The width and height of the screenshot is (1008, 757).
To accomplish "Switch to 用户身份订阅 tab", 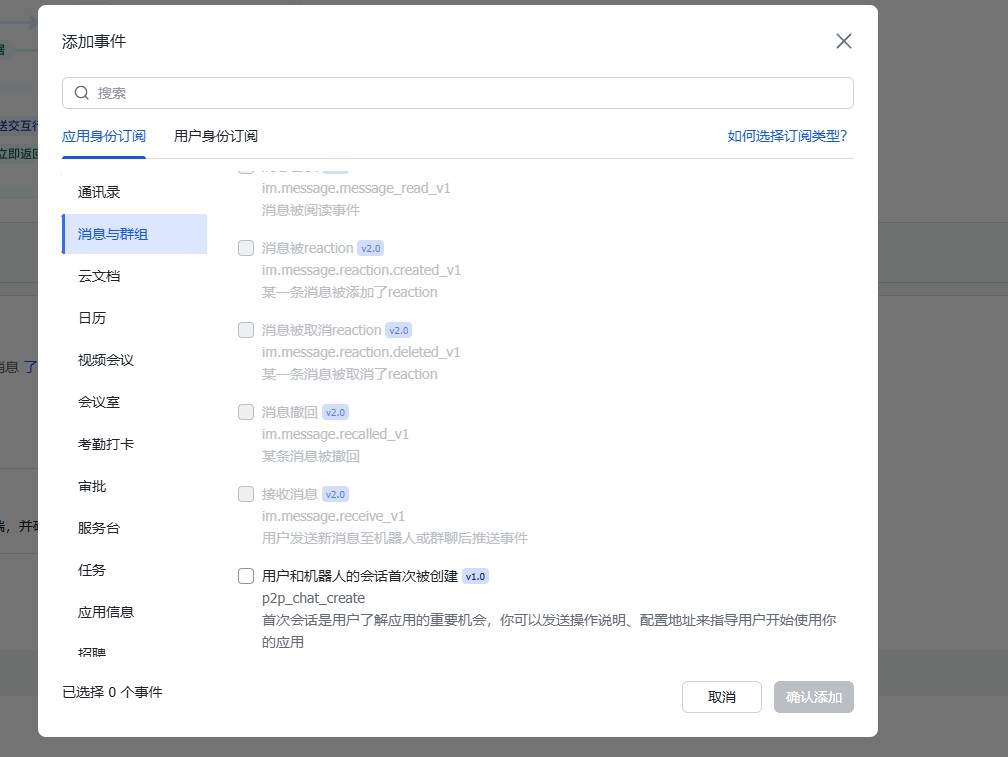I will (x=216, y=136).
